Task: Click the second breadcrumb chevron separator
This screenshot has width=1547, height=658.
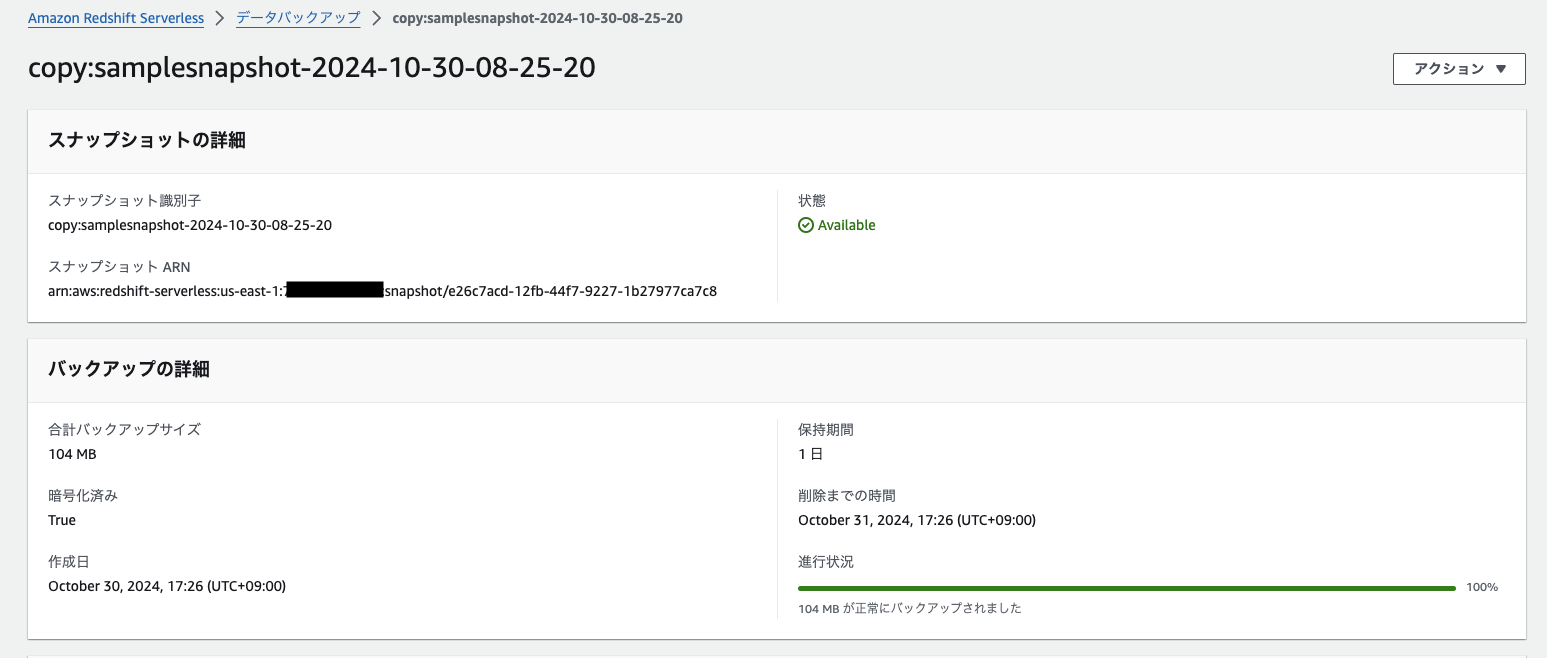Action: point(376,18)
